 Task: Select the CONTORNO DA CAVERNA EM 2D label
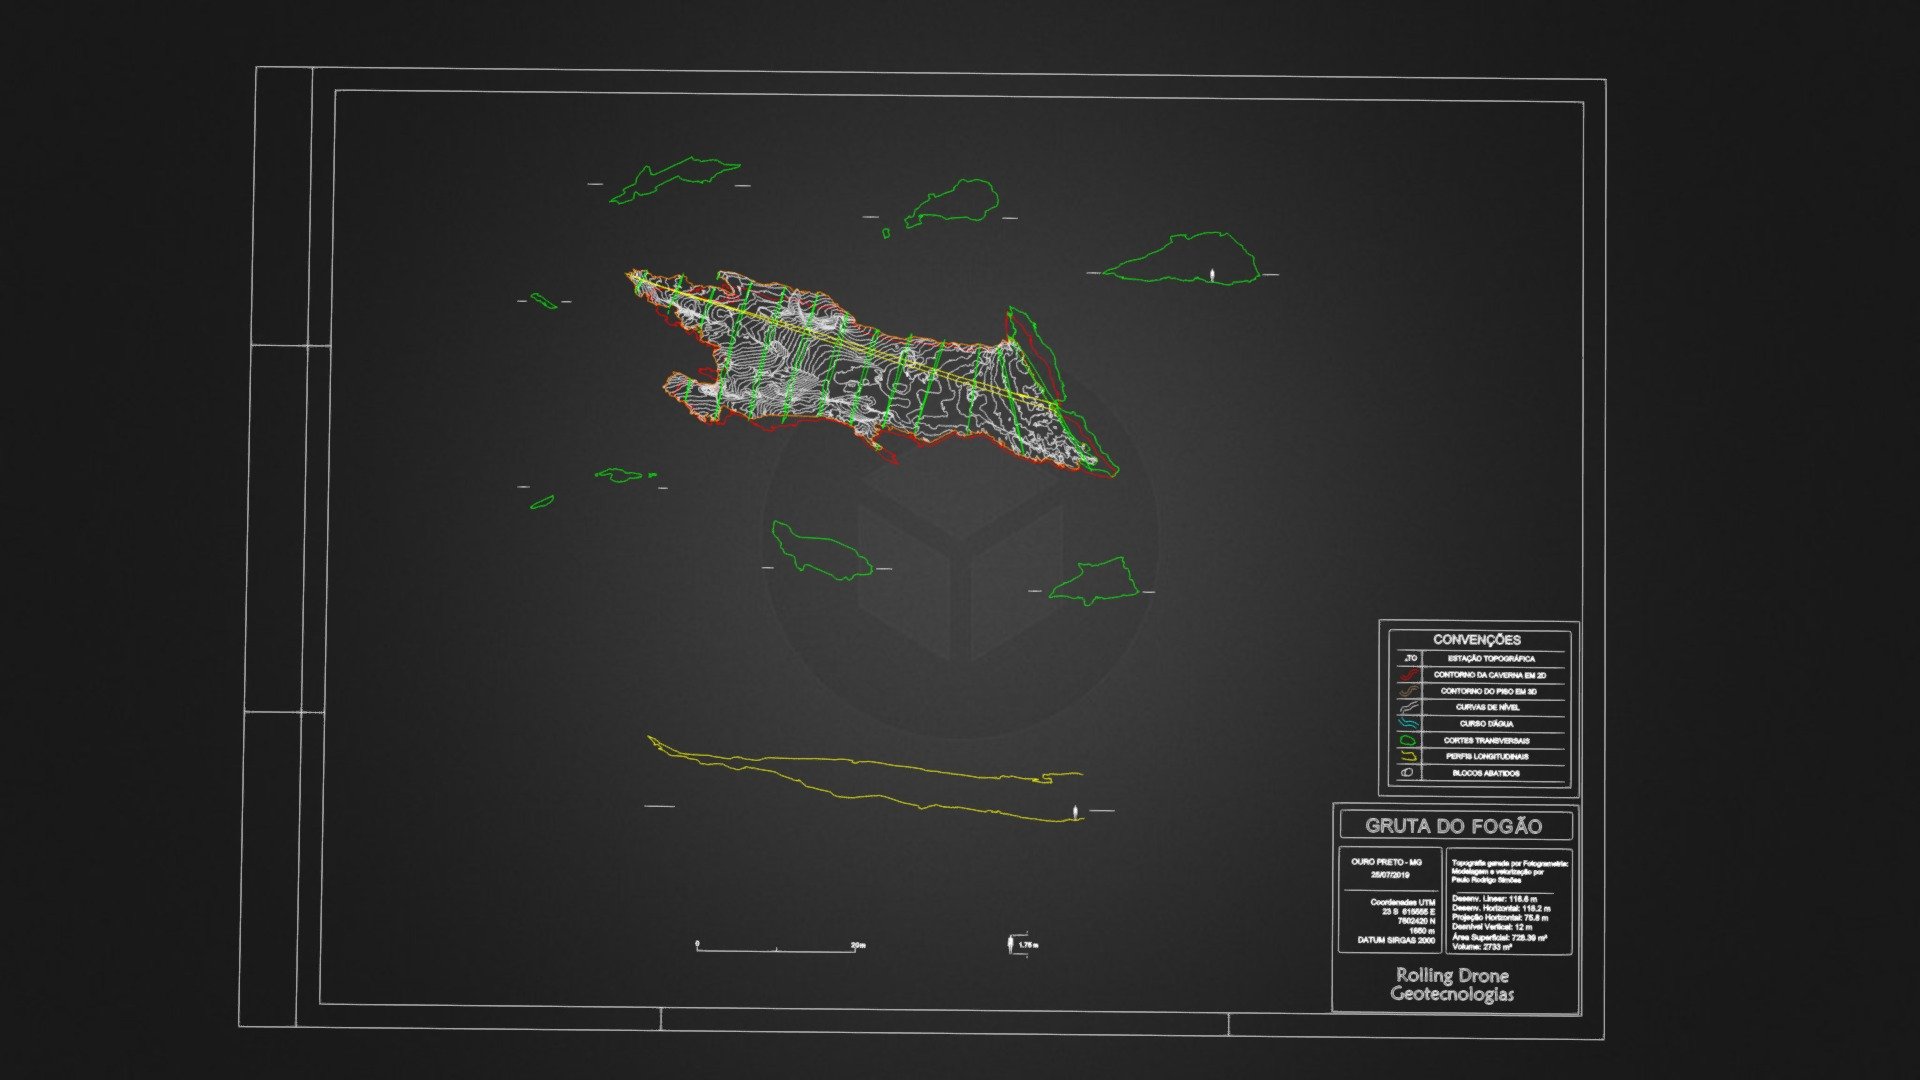tap(1490, 675)
